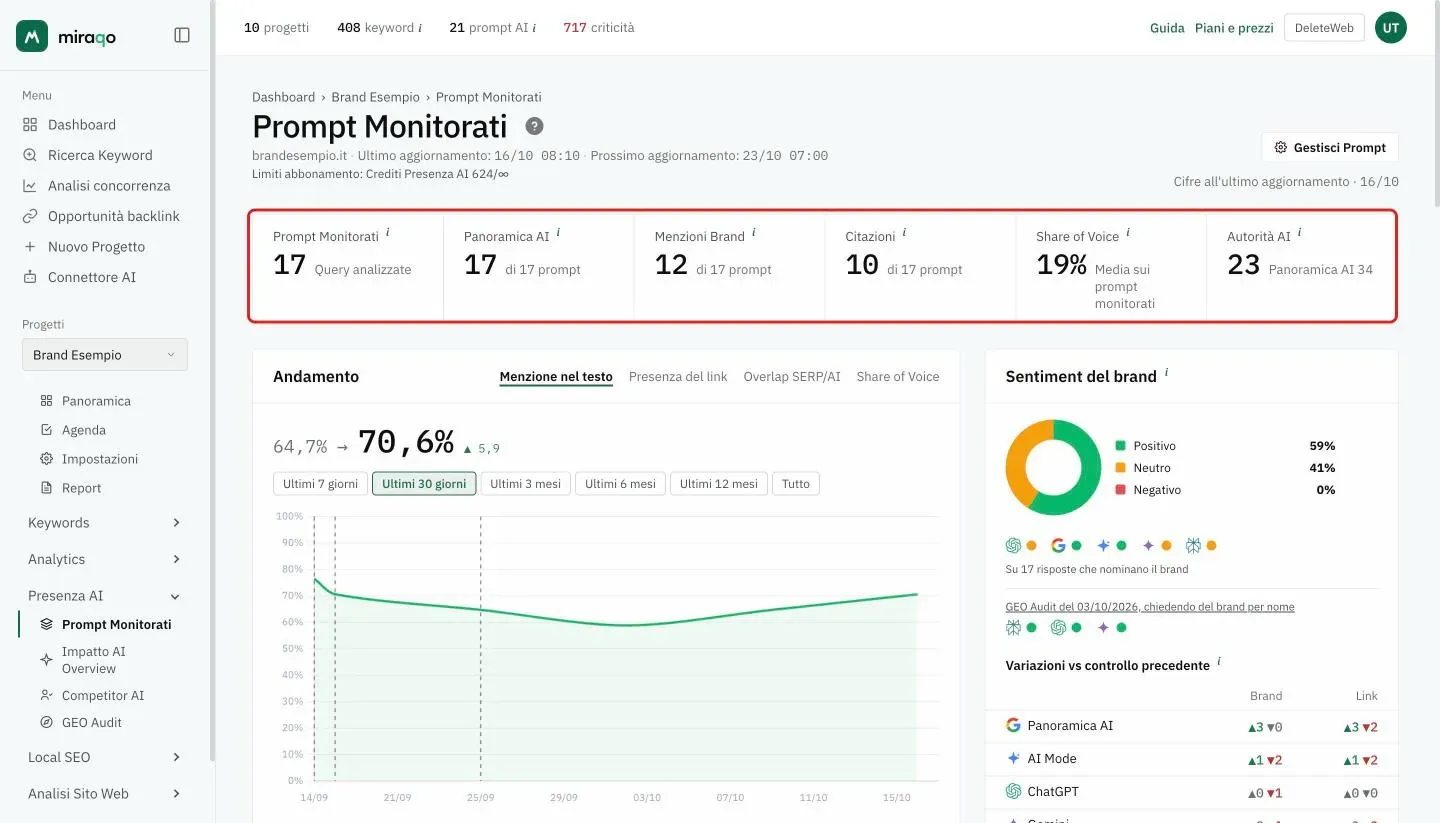Expand the Keywords sidebar section
The height and width of the screenshot is (823, 1440).
[x=104, y=523]
